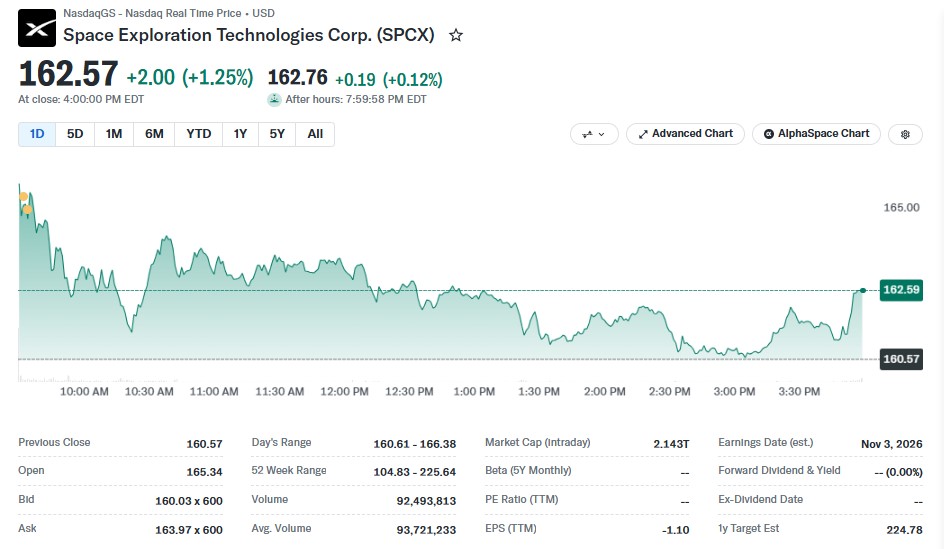
Task: Select the 5Y time range tab
Action: point(277,134)
